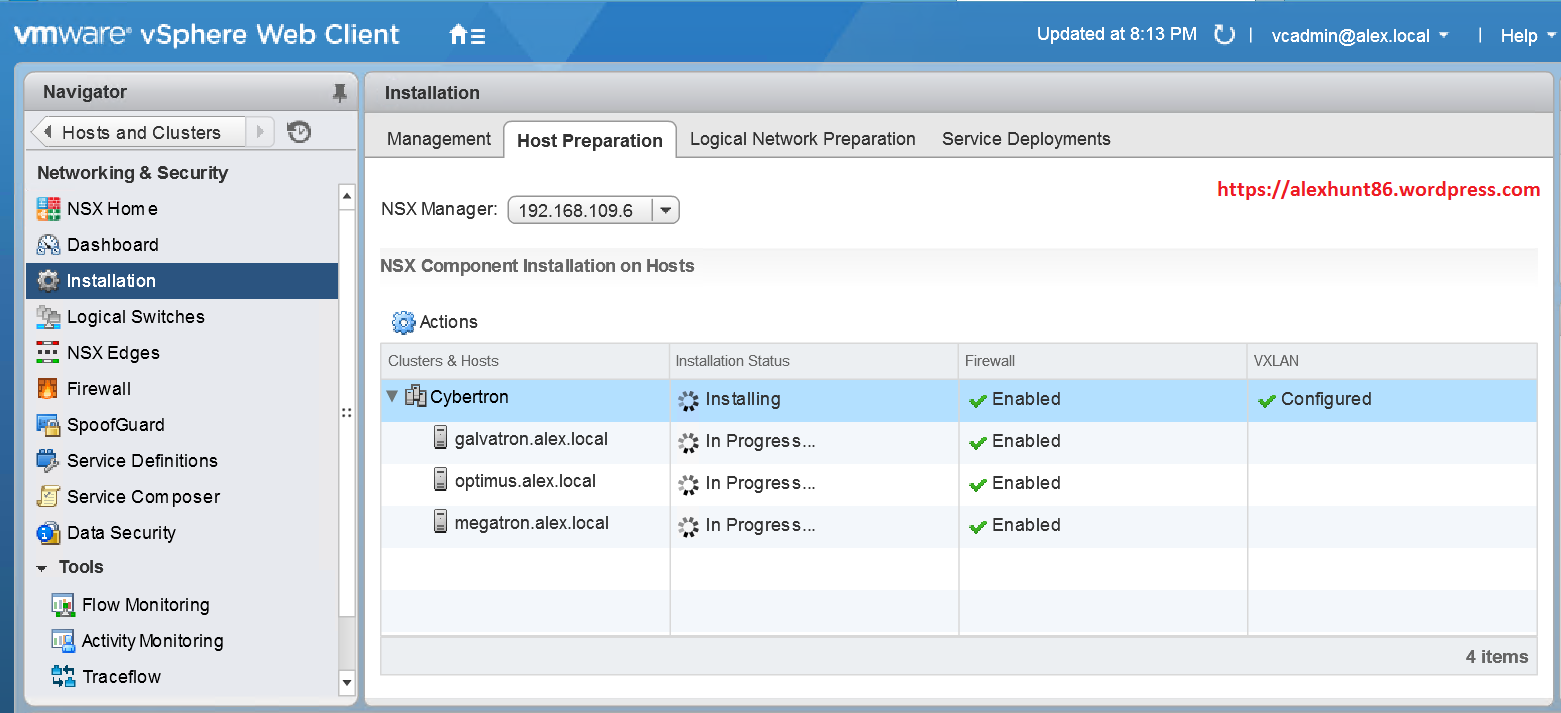Image resolution: width=1561 pixels, height=713 pixels.
Task: Open the Service Deployments tab
Action: click(1025, 139)
